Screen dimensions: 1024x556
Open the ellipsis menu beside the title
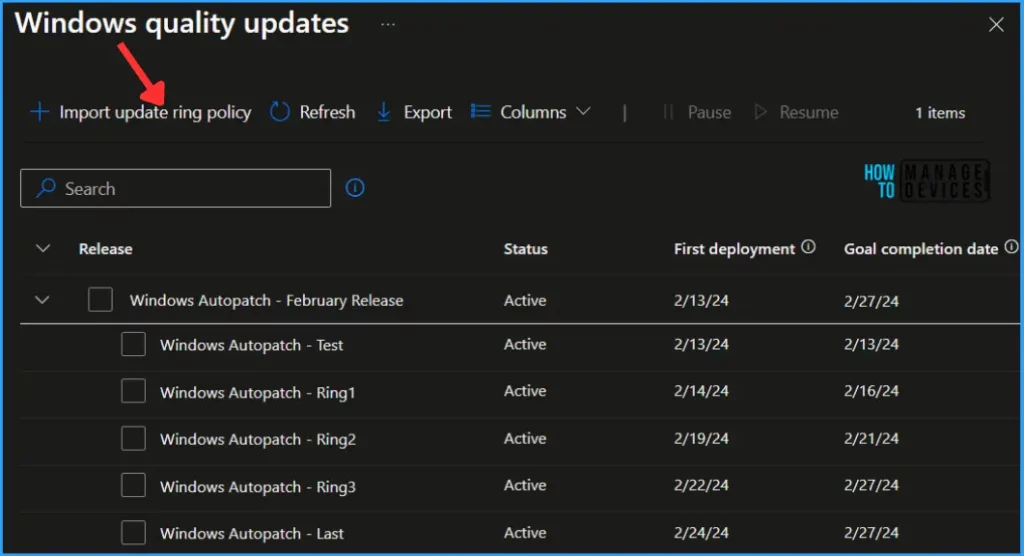pos(388,24)
